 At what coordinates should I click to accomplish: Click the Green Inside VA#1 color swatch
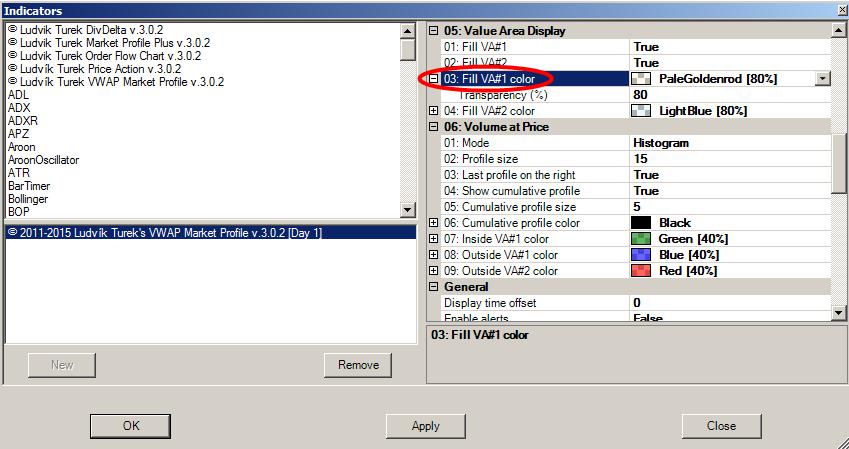pyautogui.click(x=641, y=239)
